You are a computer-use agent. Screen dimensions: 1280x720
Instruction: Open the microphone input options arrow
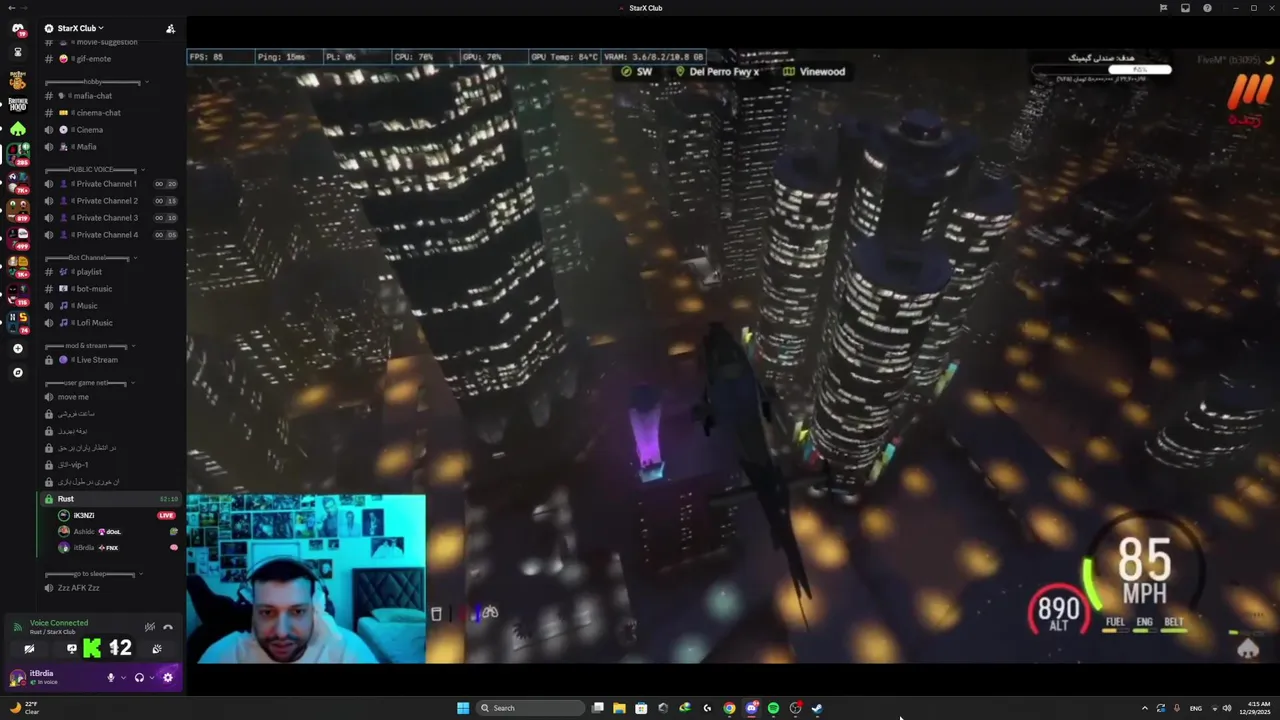click(124, 677)
